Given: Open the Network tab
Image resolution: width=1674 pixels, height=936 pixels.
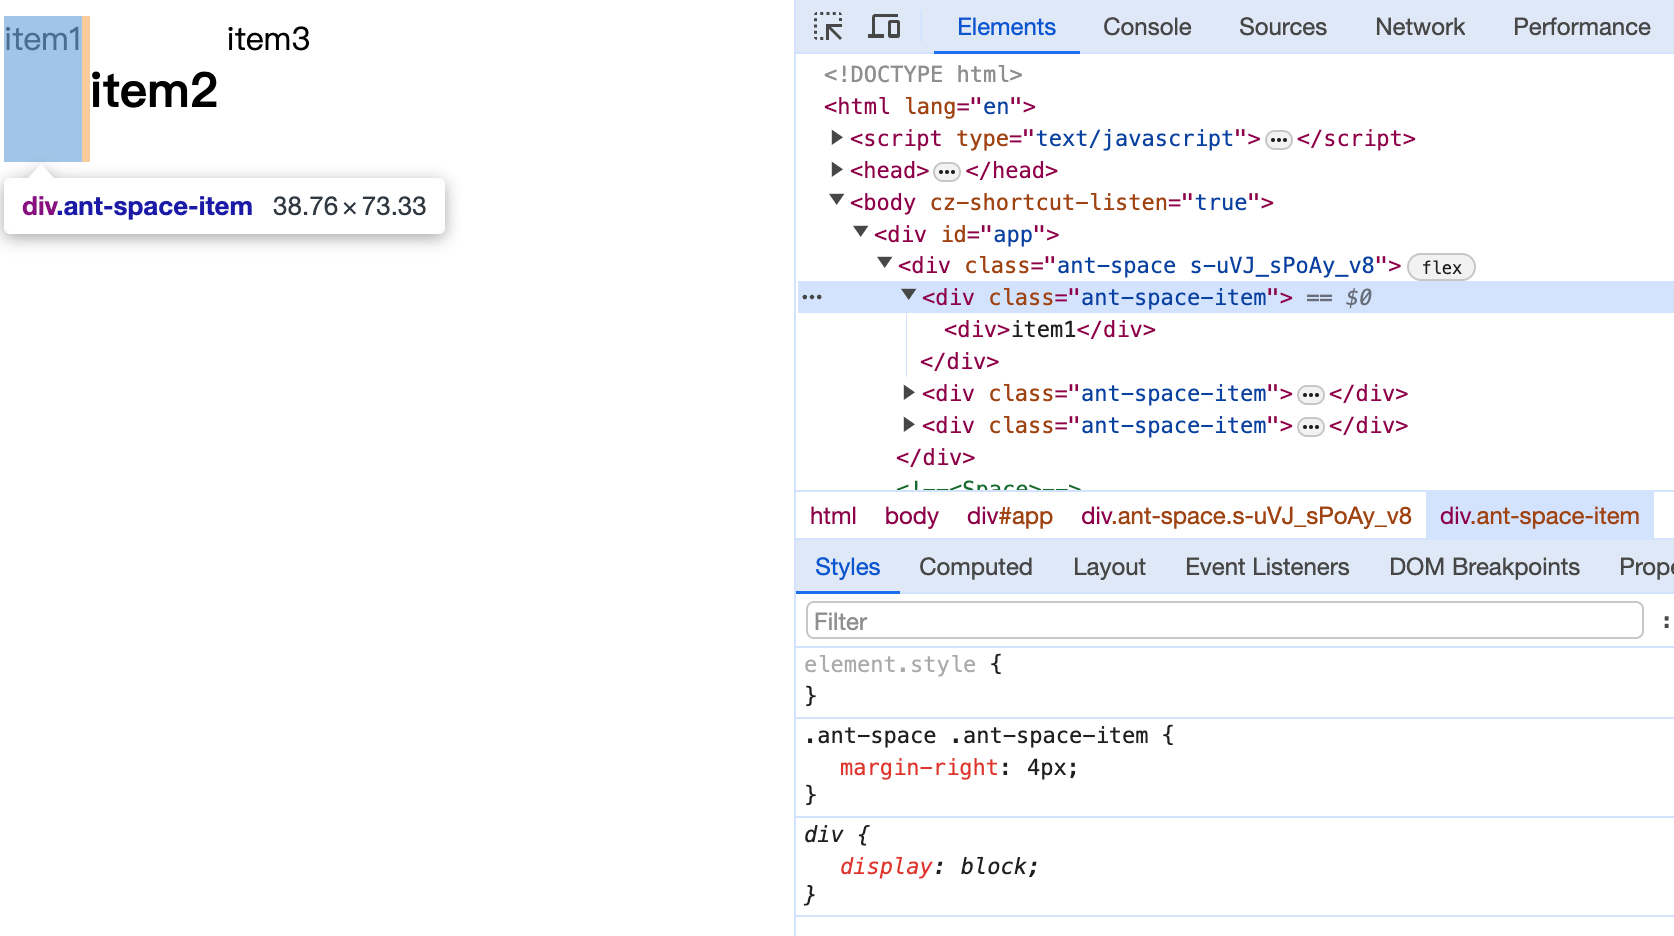Looking at the screenshot, I should (x=1419, y=27).
